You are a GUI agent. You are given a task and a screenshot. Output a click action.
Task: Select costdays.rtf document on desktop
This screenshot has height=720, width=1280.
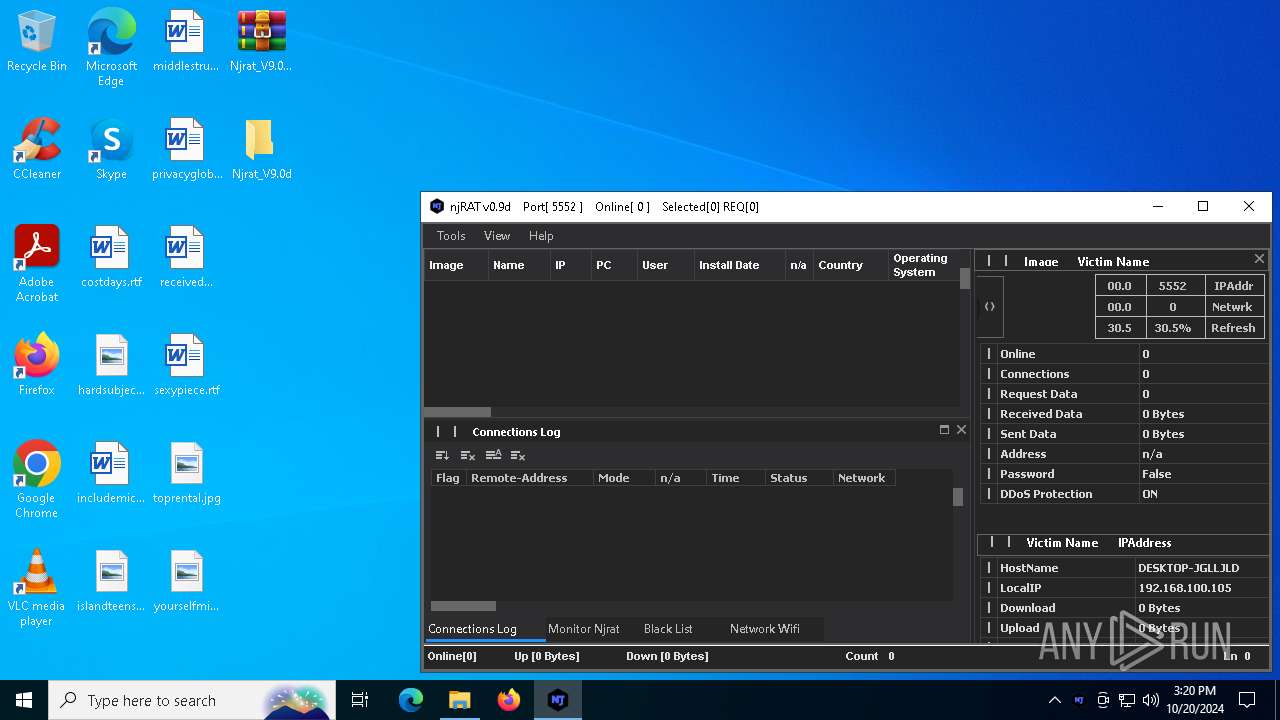pyautogui.click(x=111, y=258)
